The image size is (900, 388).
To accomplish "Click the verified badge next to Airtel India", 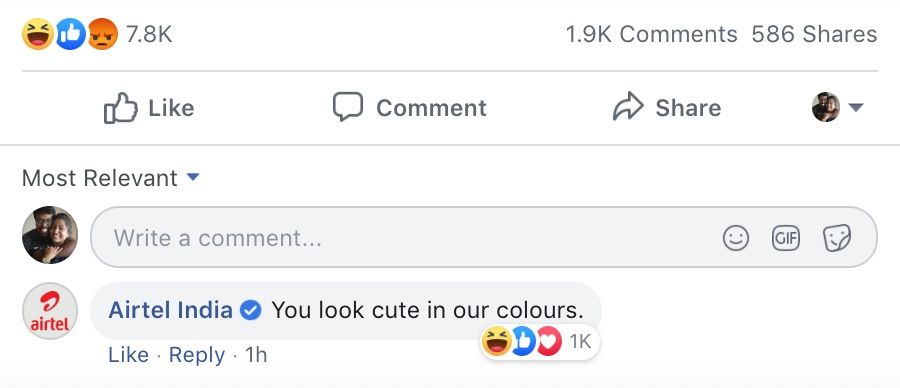I will (x=250, y=311).
